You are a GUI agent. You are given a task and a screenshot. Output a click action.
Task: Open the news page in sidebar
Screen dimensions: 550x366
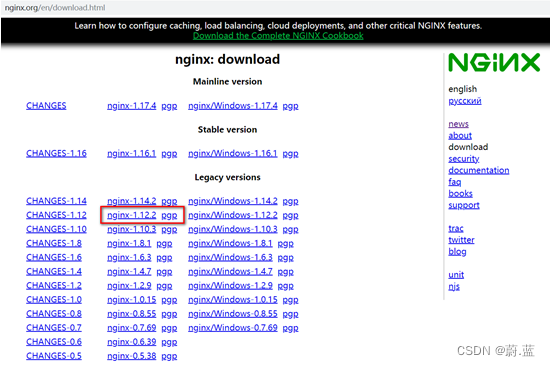[x=458, y=124]
